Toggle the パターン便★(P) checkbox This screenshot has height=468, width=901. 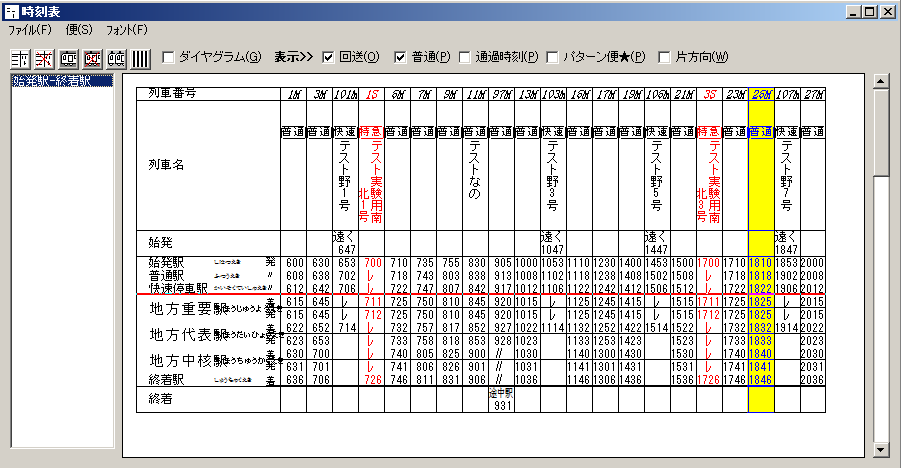pos(552,56)
